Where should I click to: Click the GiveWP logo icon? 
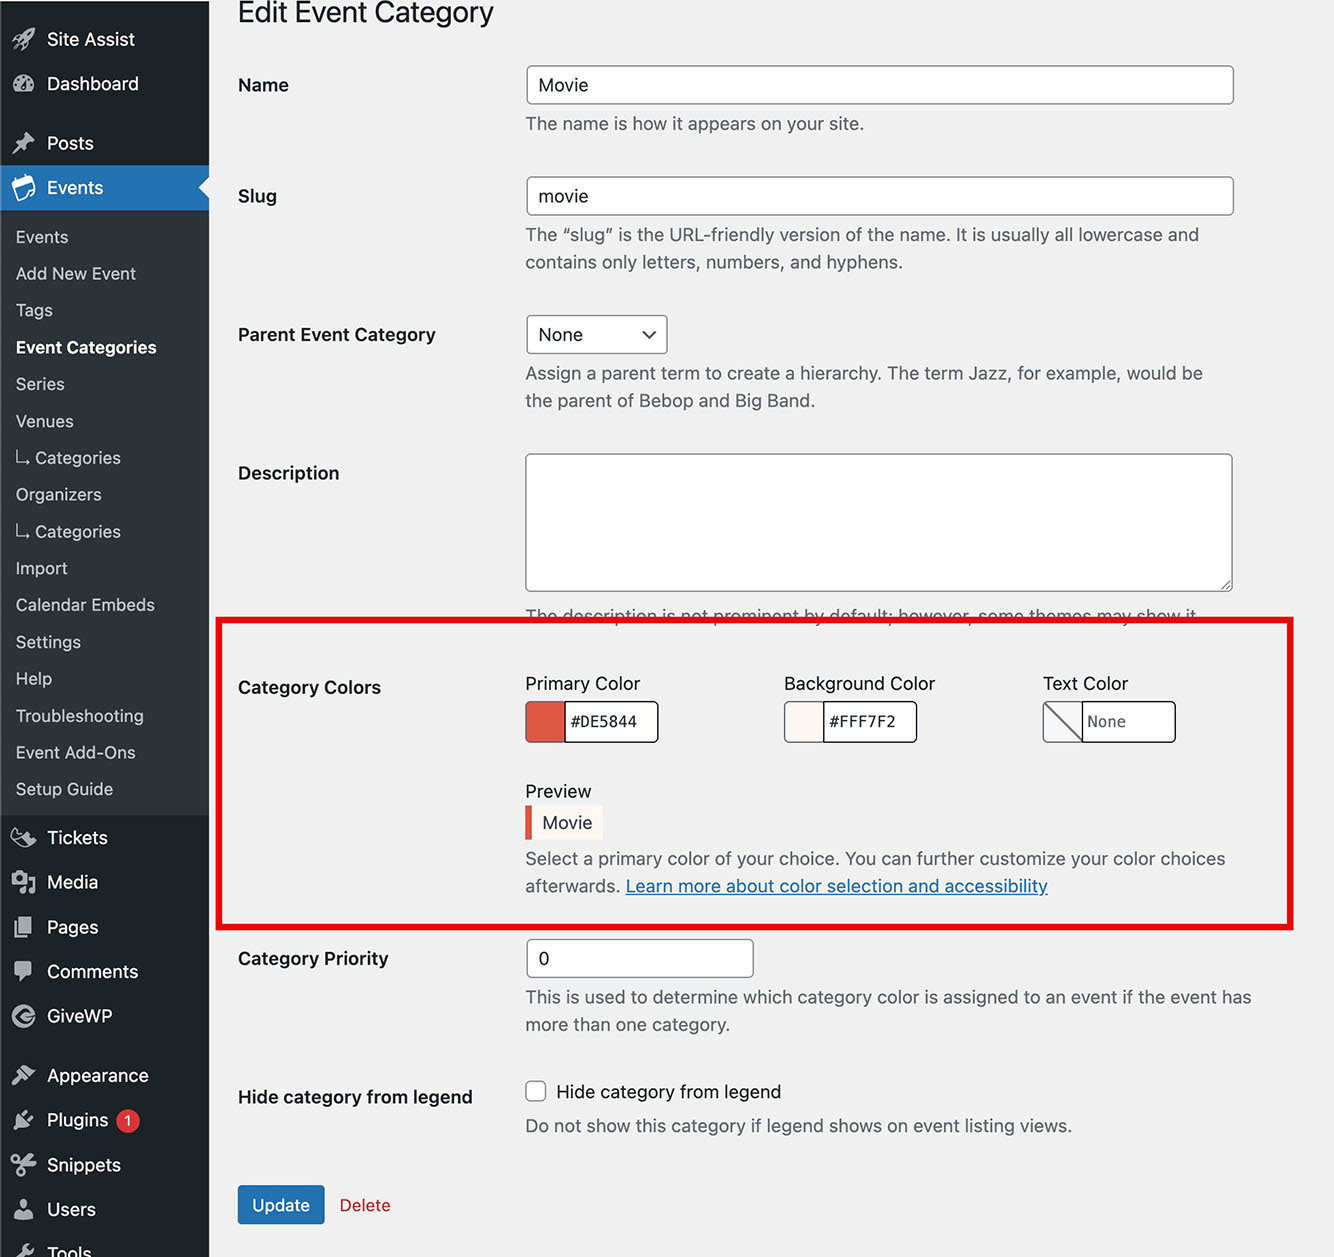(24, 1016)
